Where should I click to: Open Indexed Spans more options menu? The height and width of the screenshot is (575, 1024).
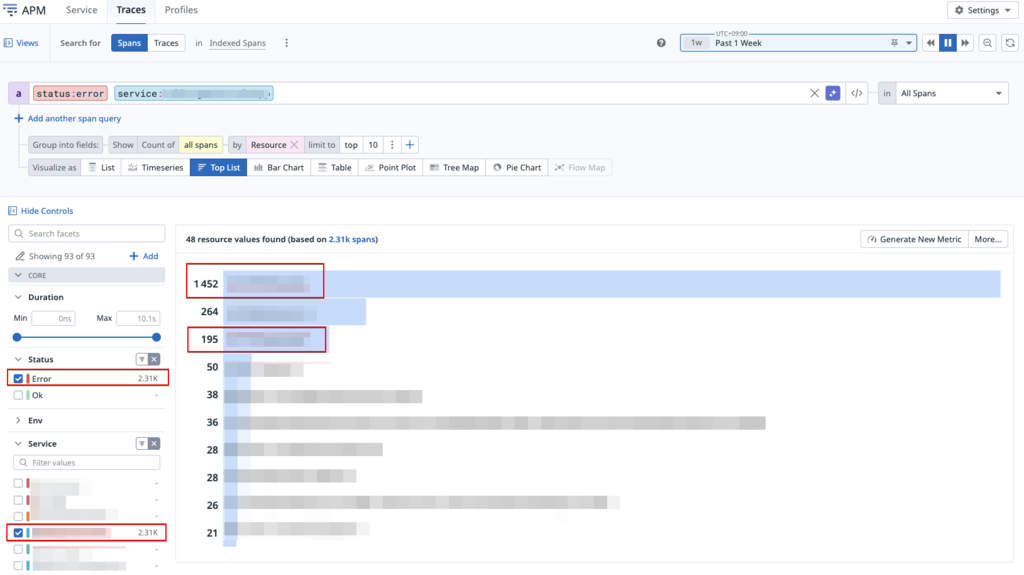coord(286,43)
